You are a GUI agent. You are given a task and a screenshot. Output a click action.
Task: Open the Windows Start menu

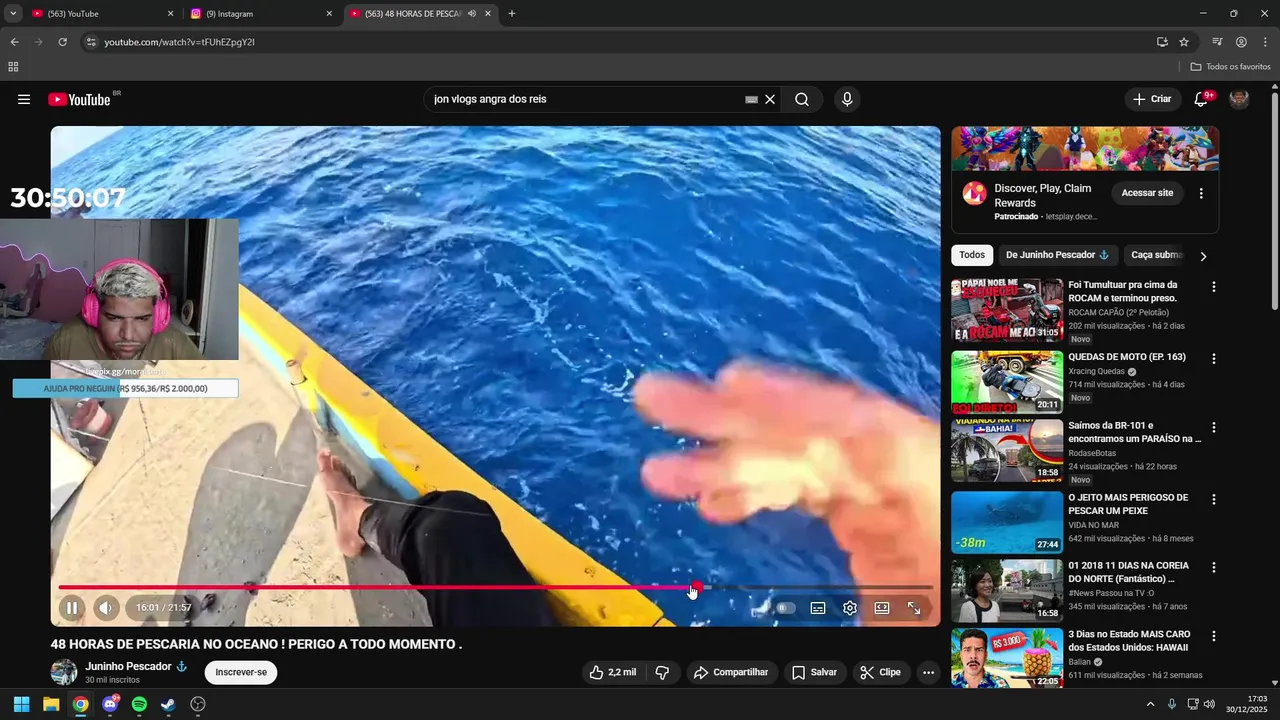click(x=21, y=704)
